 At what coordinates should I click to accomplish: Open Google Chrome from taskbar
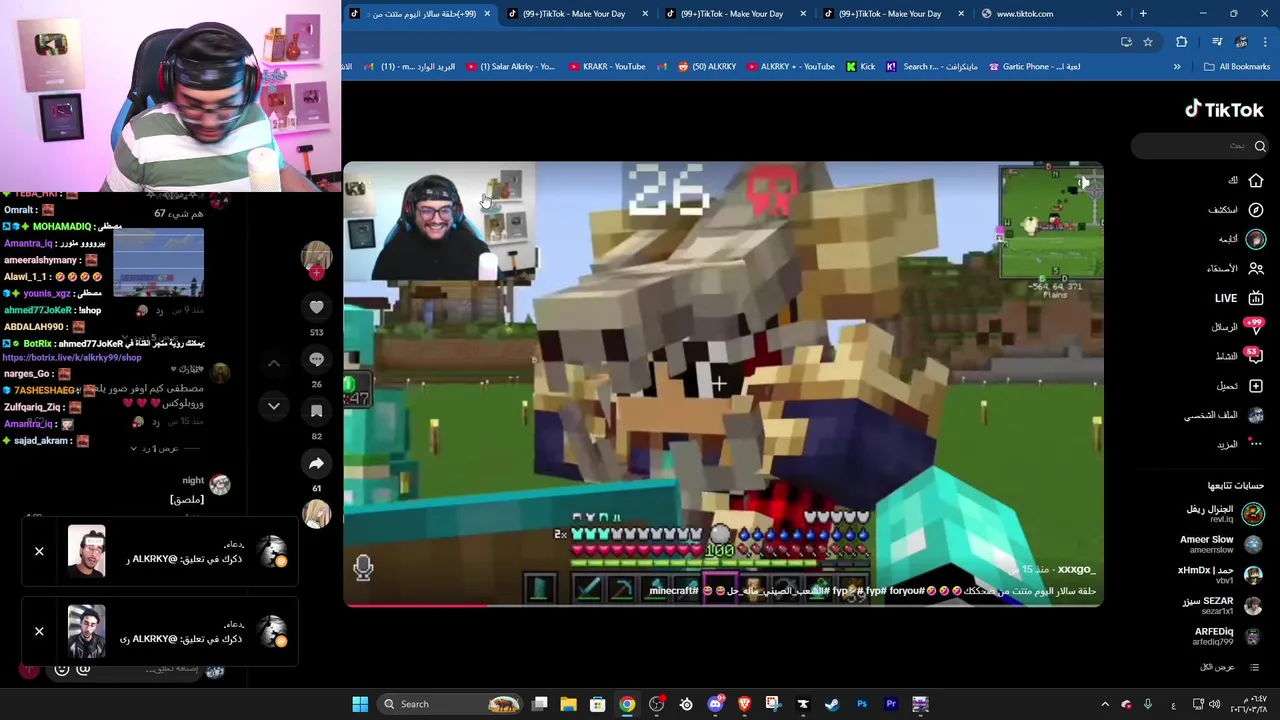(627, 704)
